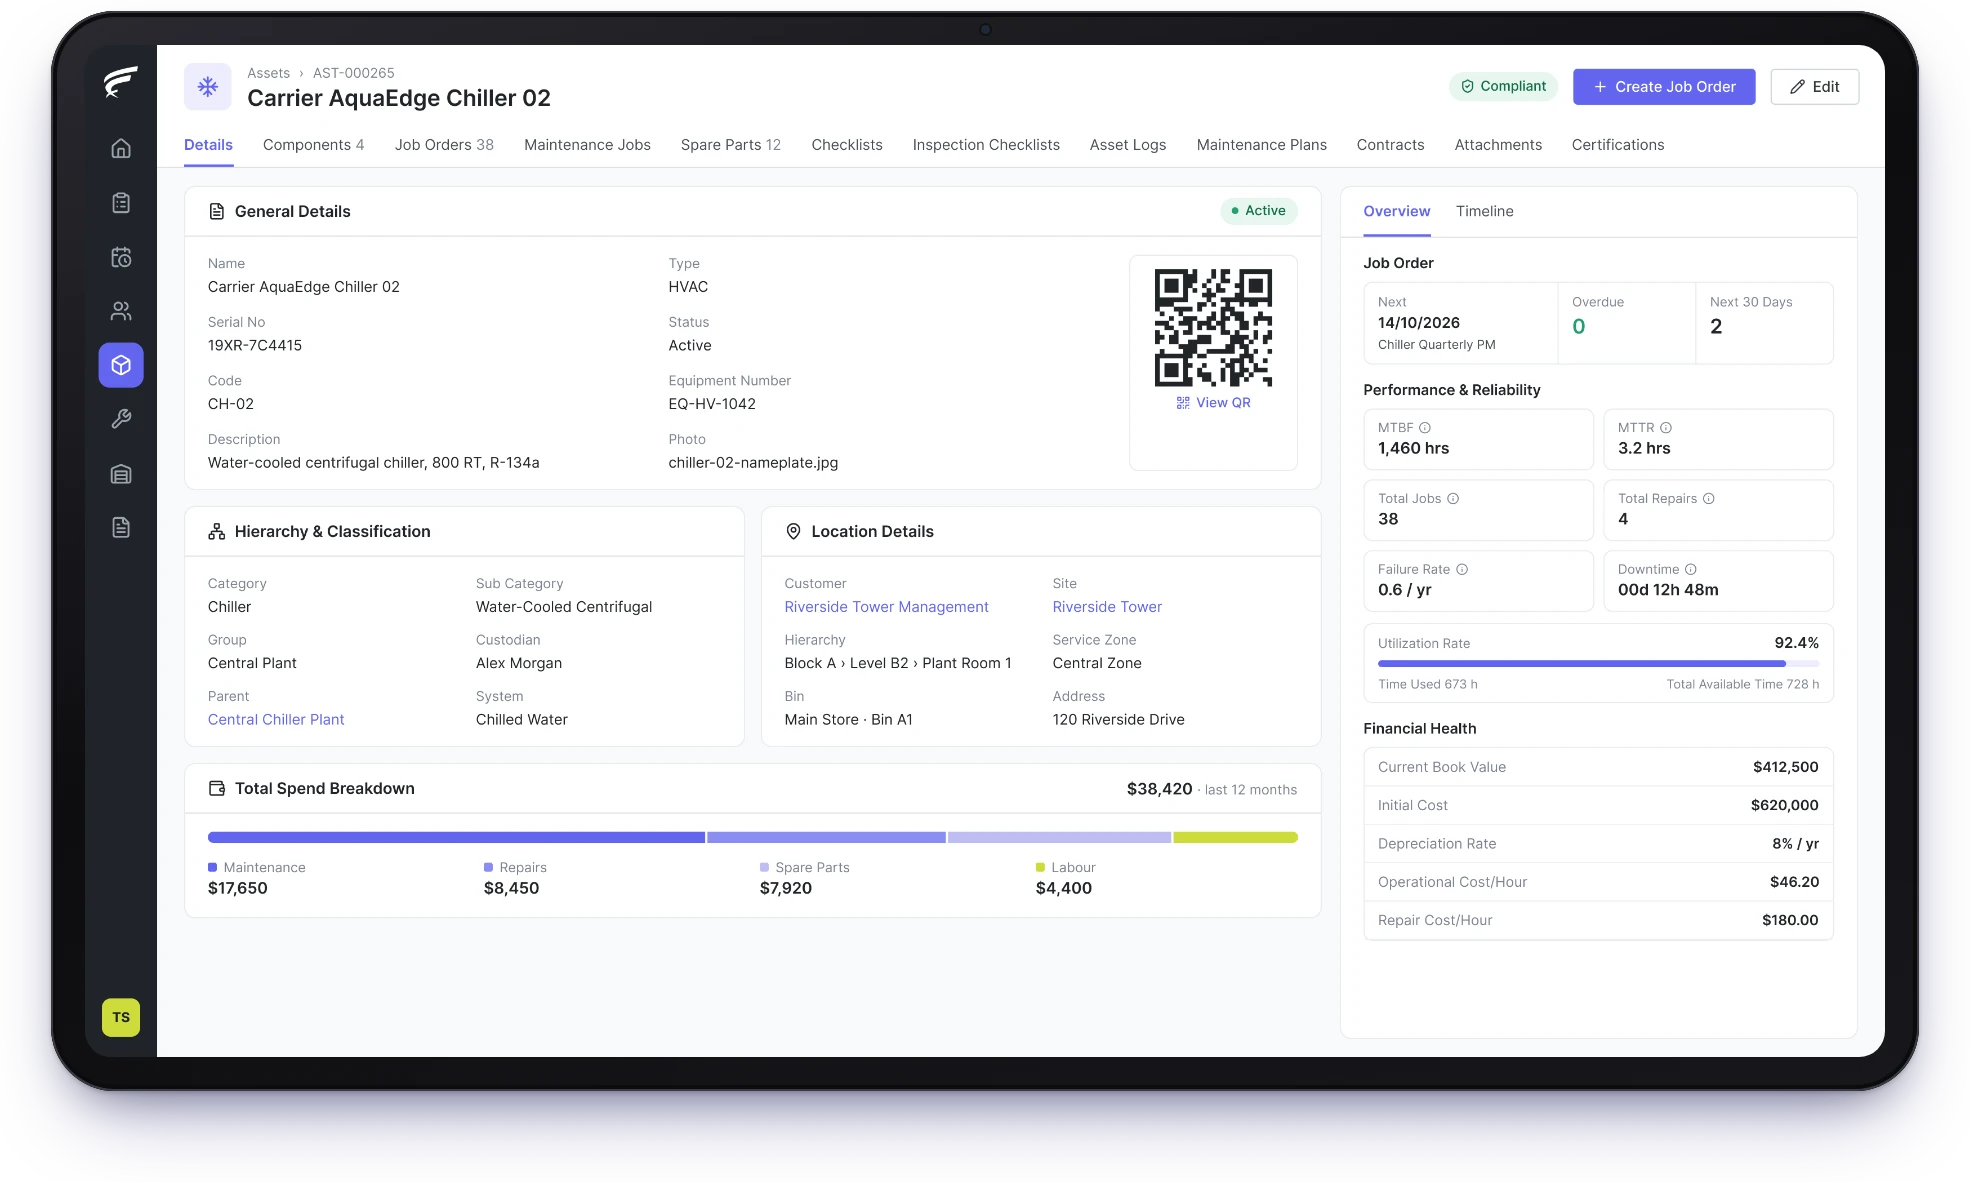The width and height of the screenshot is (1970, 1182).
Task: Open the Home icon in sidebar
Action: (x=121, y=148)
